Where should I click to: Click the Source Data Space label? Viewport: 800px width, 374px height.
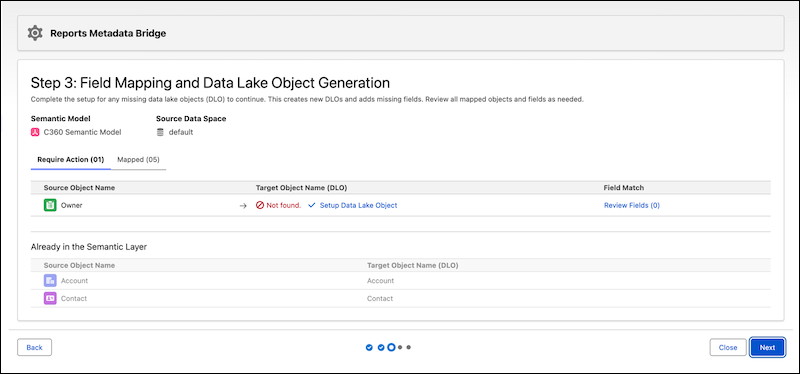point(191,119)
